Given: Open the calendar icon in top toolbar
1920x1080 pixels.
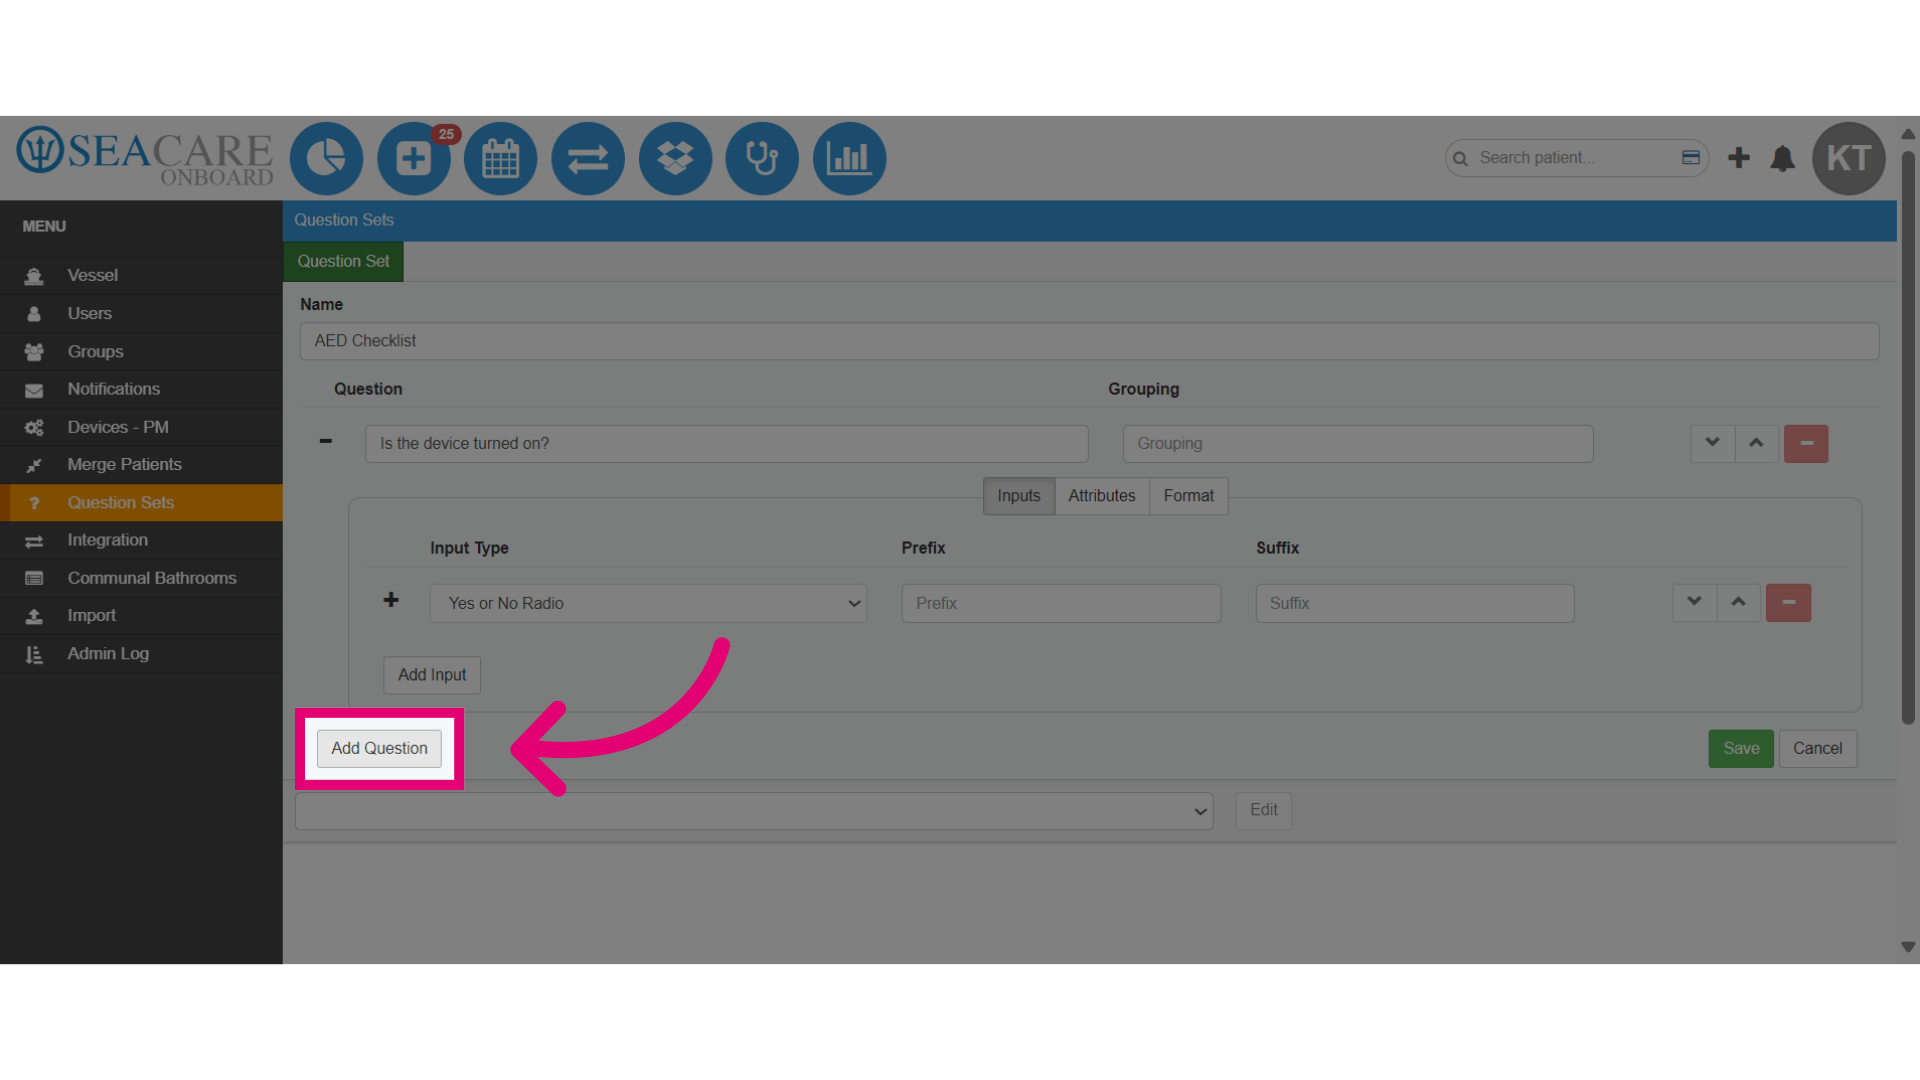Looking at the screenshot, I should point(501,158).
